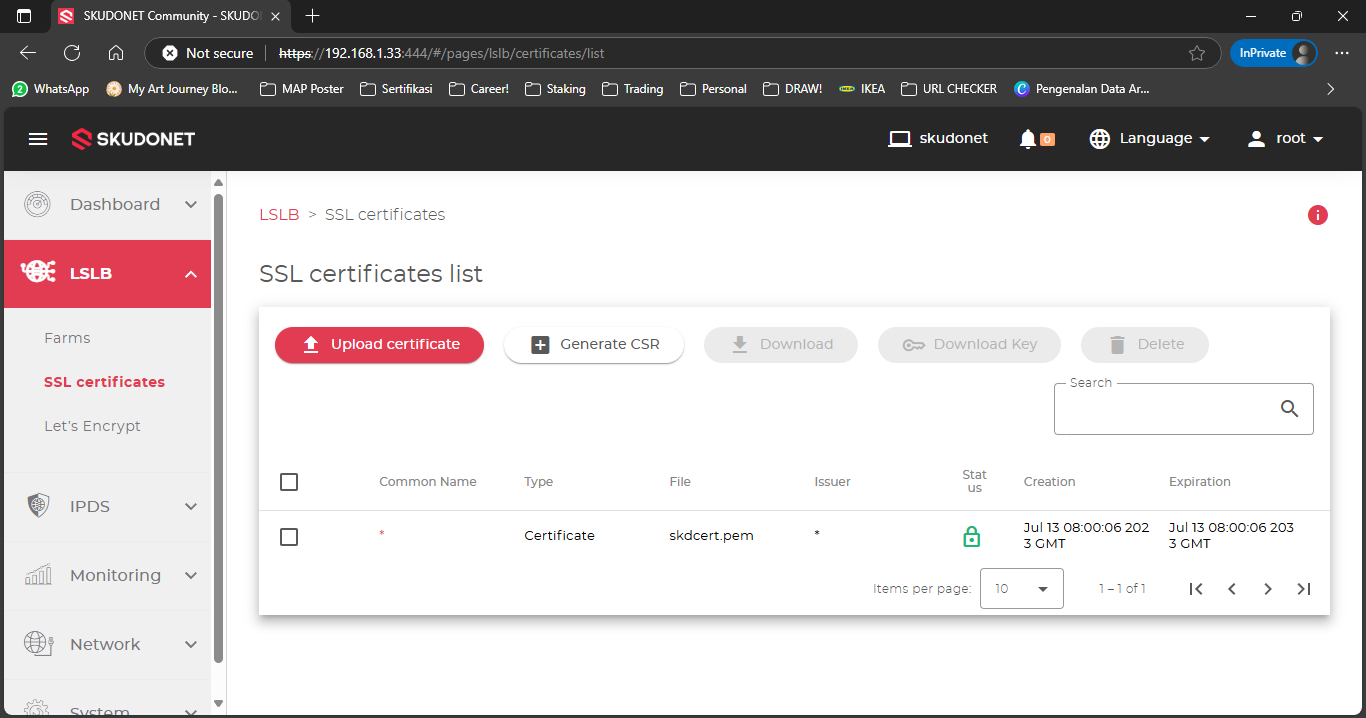Expand the IPDS sidebar section
The height and width of the screenshot is (718, 1366).
click(110, 506)
